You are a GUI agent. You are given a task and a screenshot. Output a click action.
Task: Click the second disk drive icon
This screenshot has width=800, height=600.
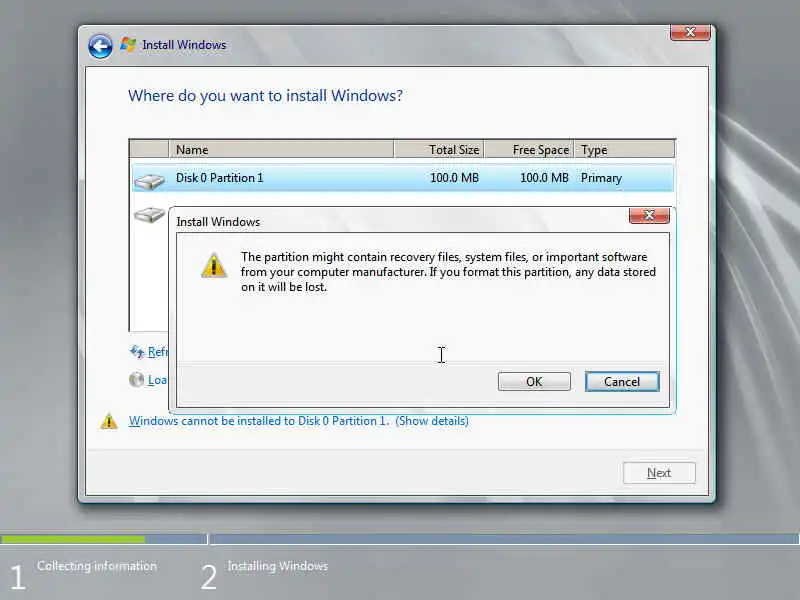149,214
